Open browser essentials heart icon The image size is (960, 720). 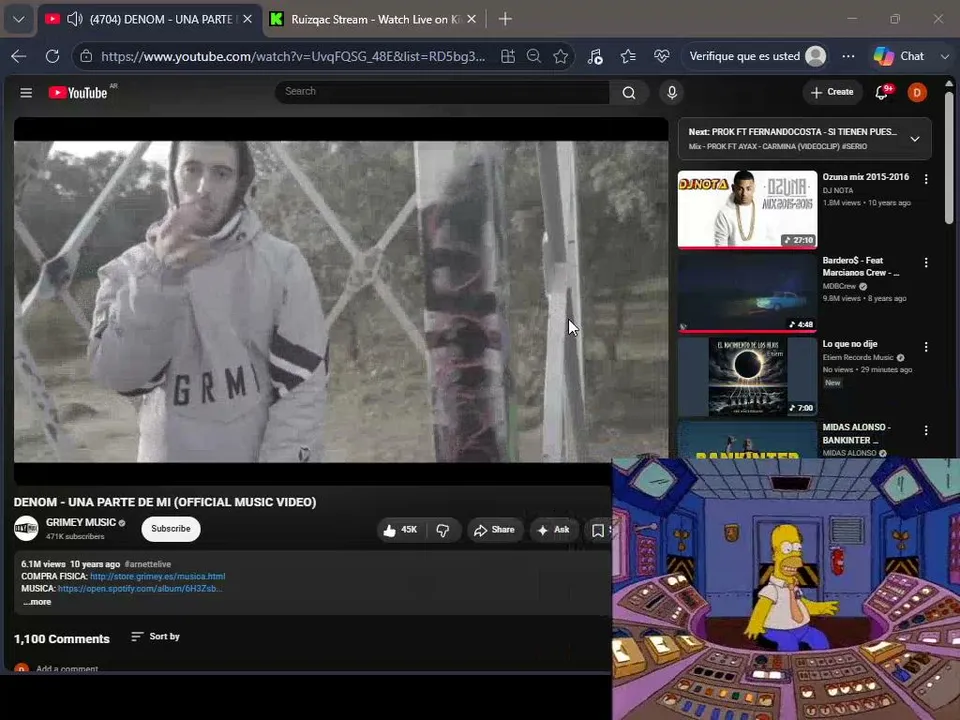tap(661, 56)
